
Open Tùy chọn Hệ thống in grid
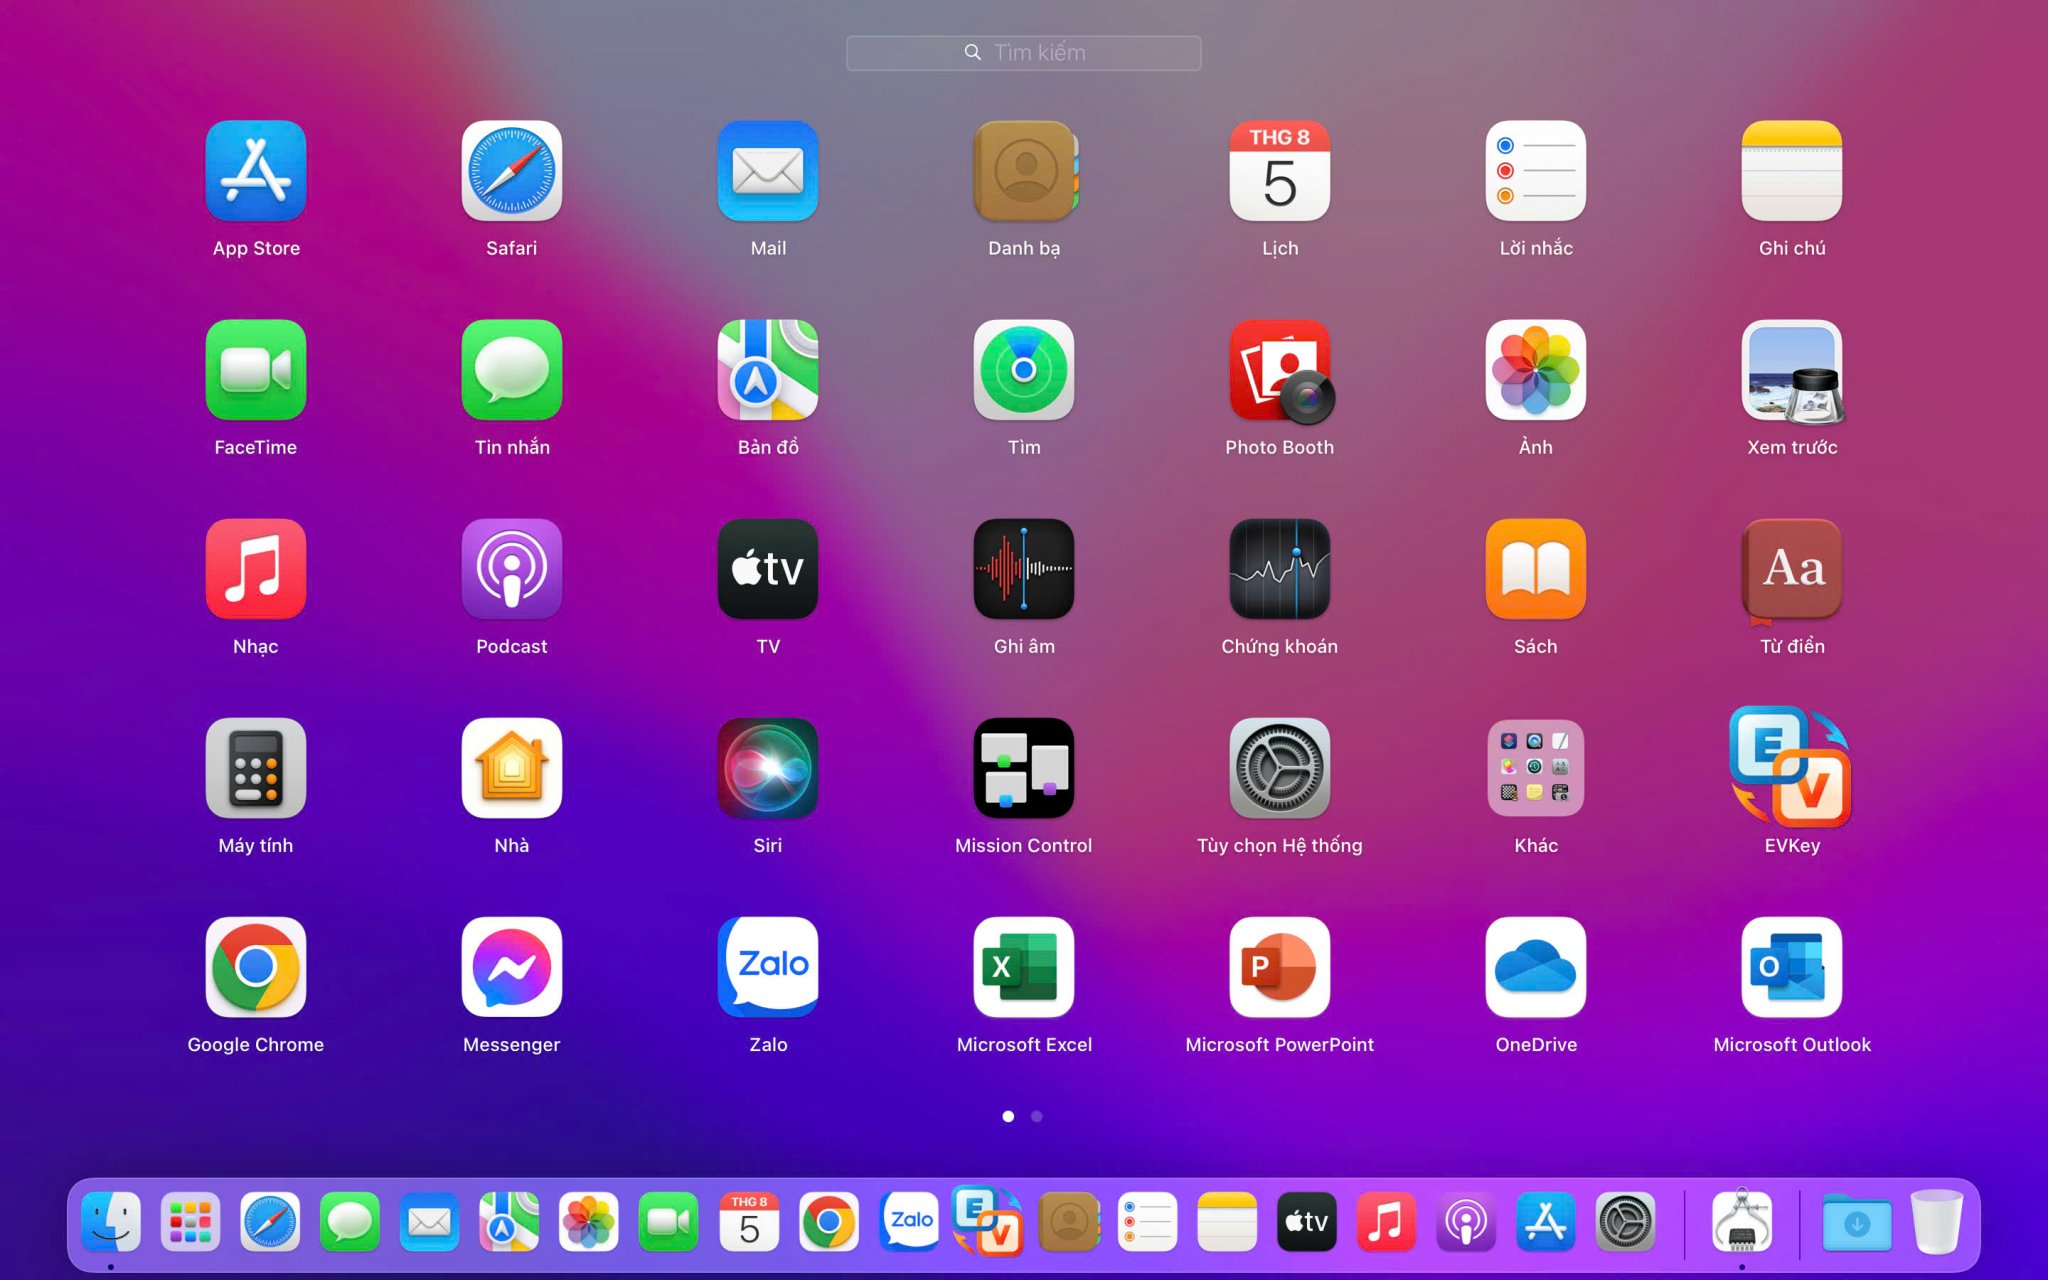1280,768
